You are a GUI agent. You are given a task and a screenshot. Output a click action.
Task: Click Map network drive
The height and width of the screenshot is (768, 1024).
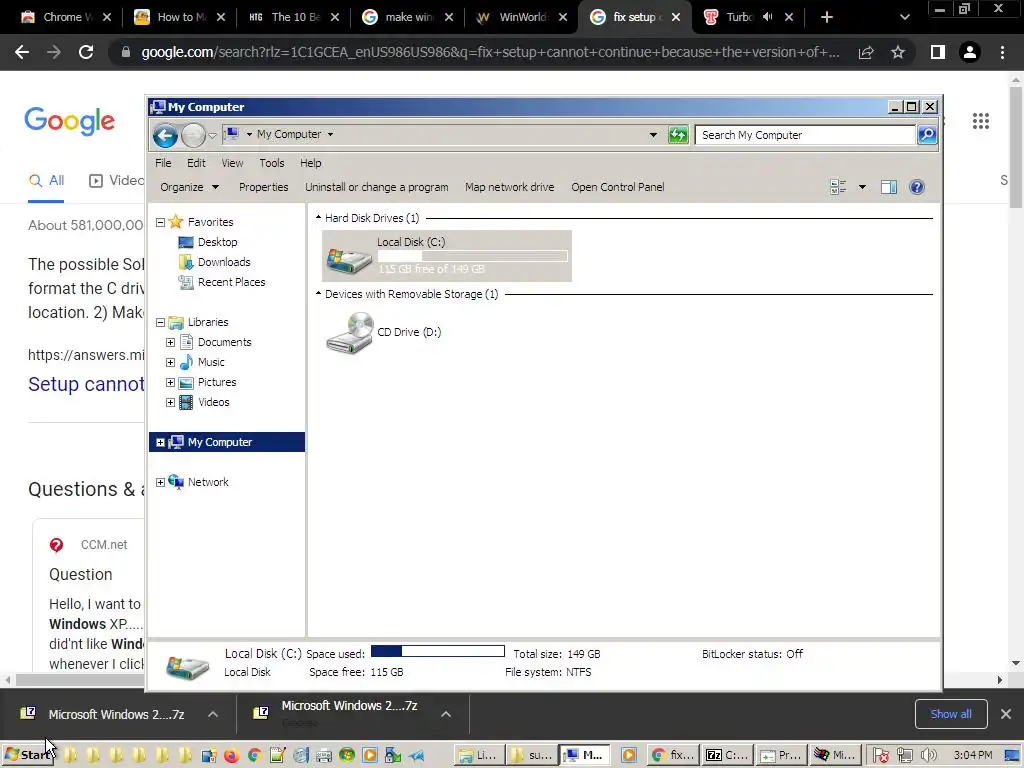(x=509, y=187)
